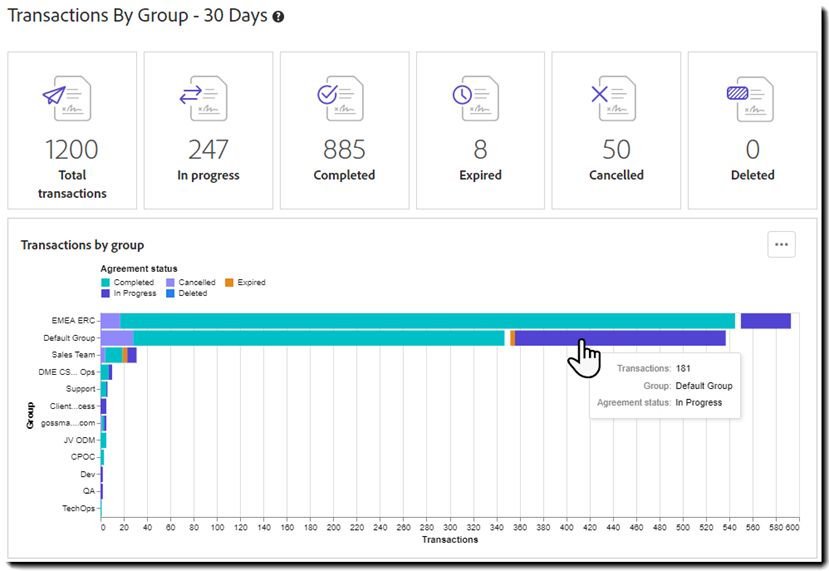The height and width of the screenshot is (571, 829).
Task: Select the EMEA ERC completed bar
Action: click(x=428, y=321)
